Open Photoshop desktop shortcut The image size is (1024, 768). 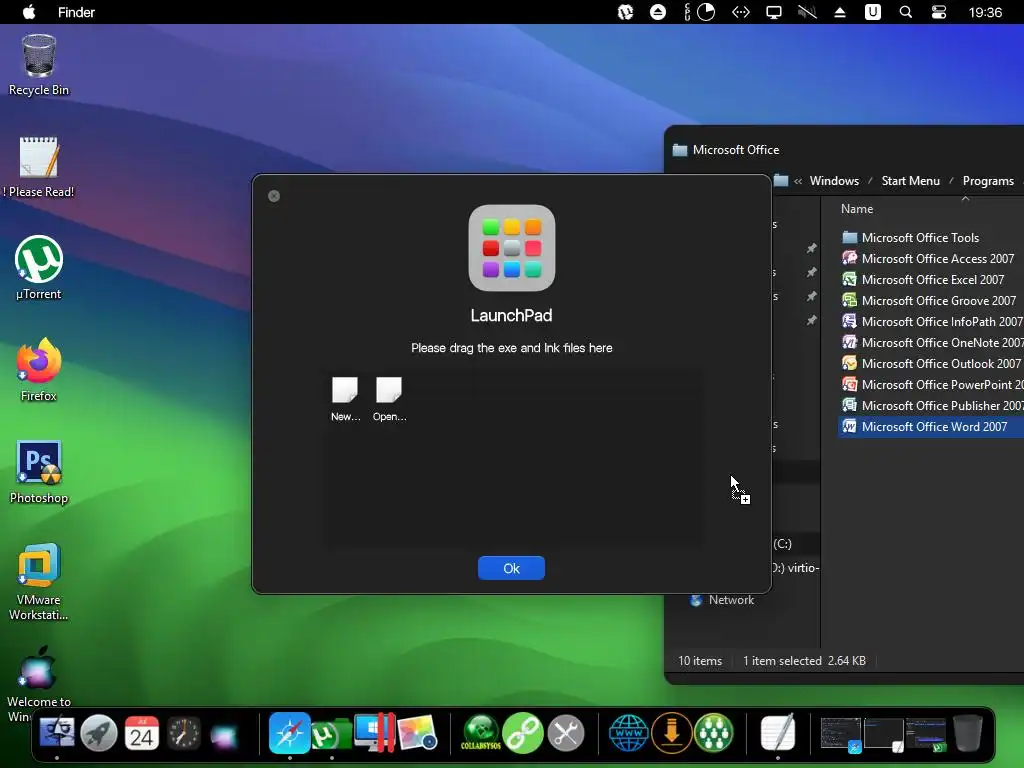[x=39, y=472]
